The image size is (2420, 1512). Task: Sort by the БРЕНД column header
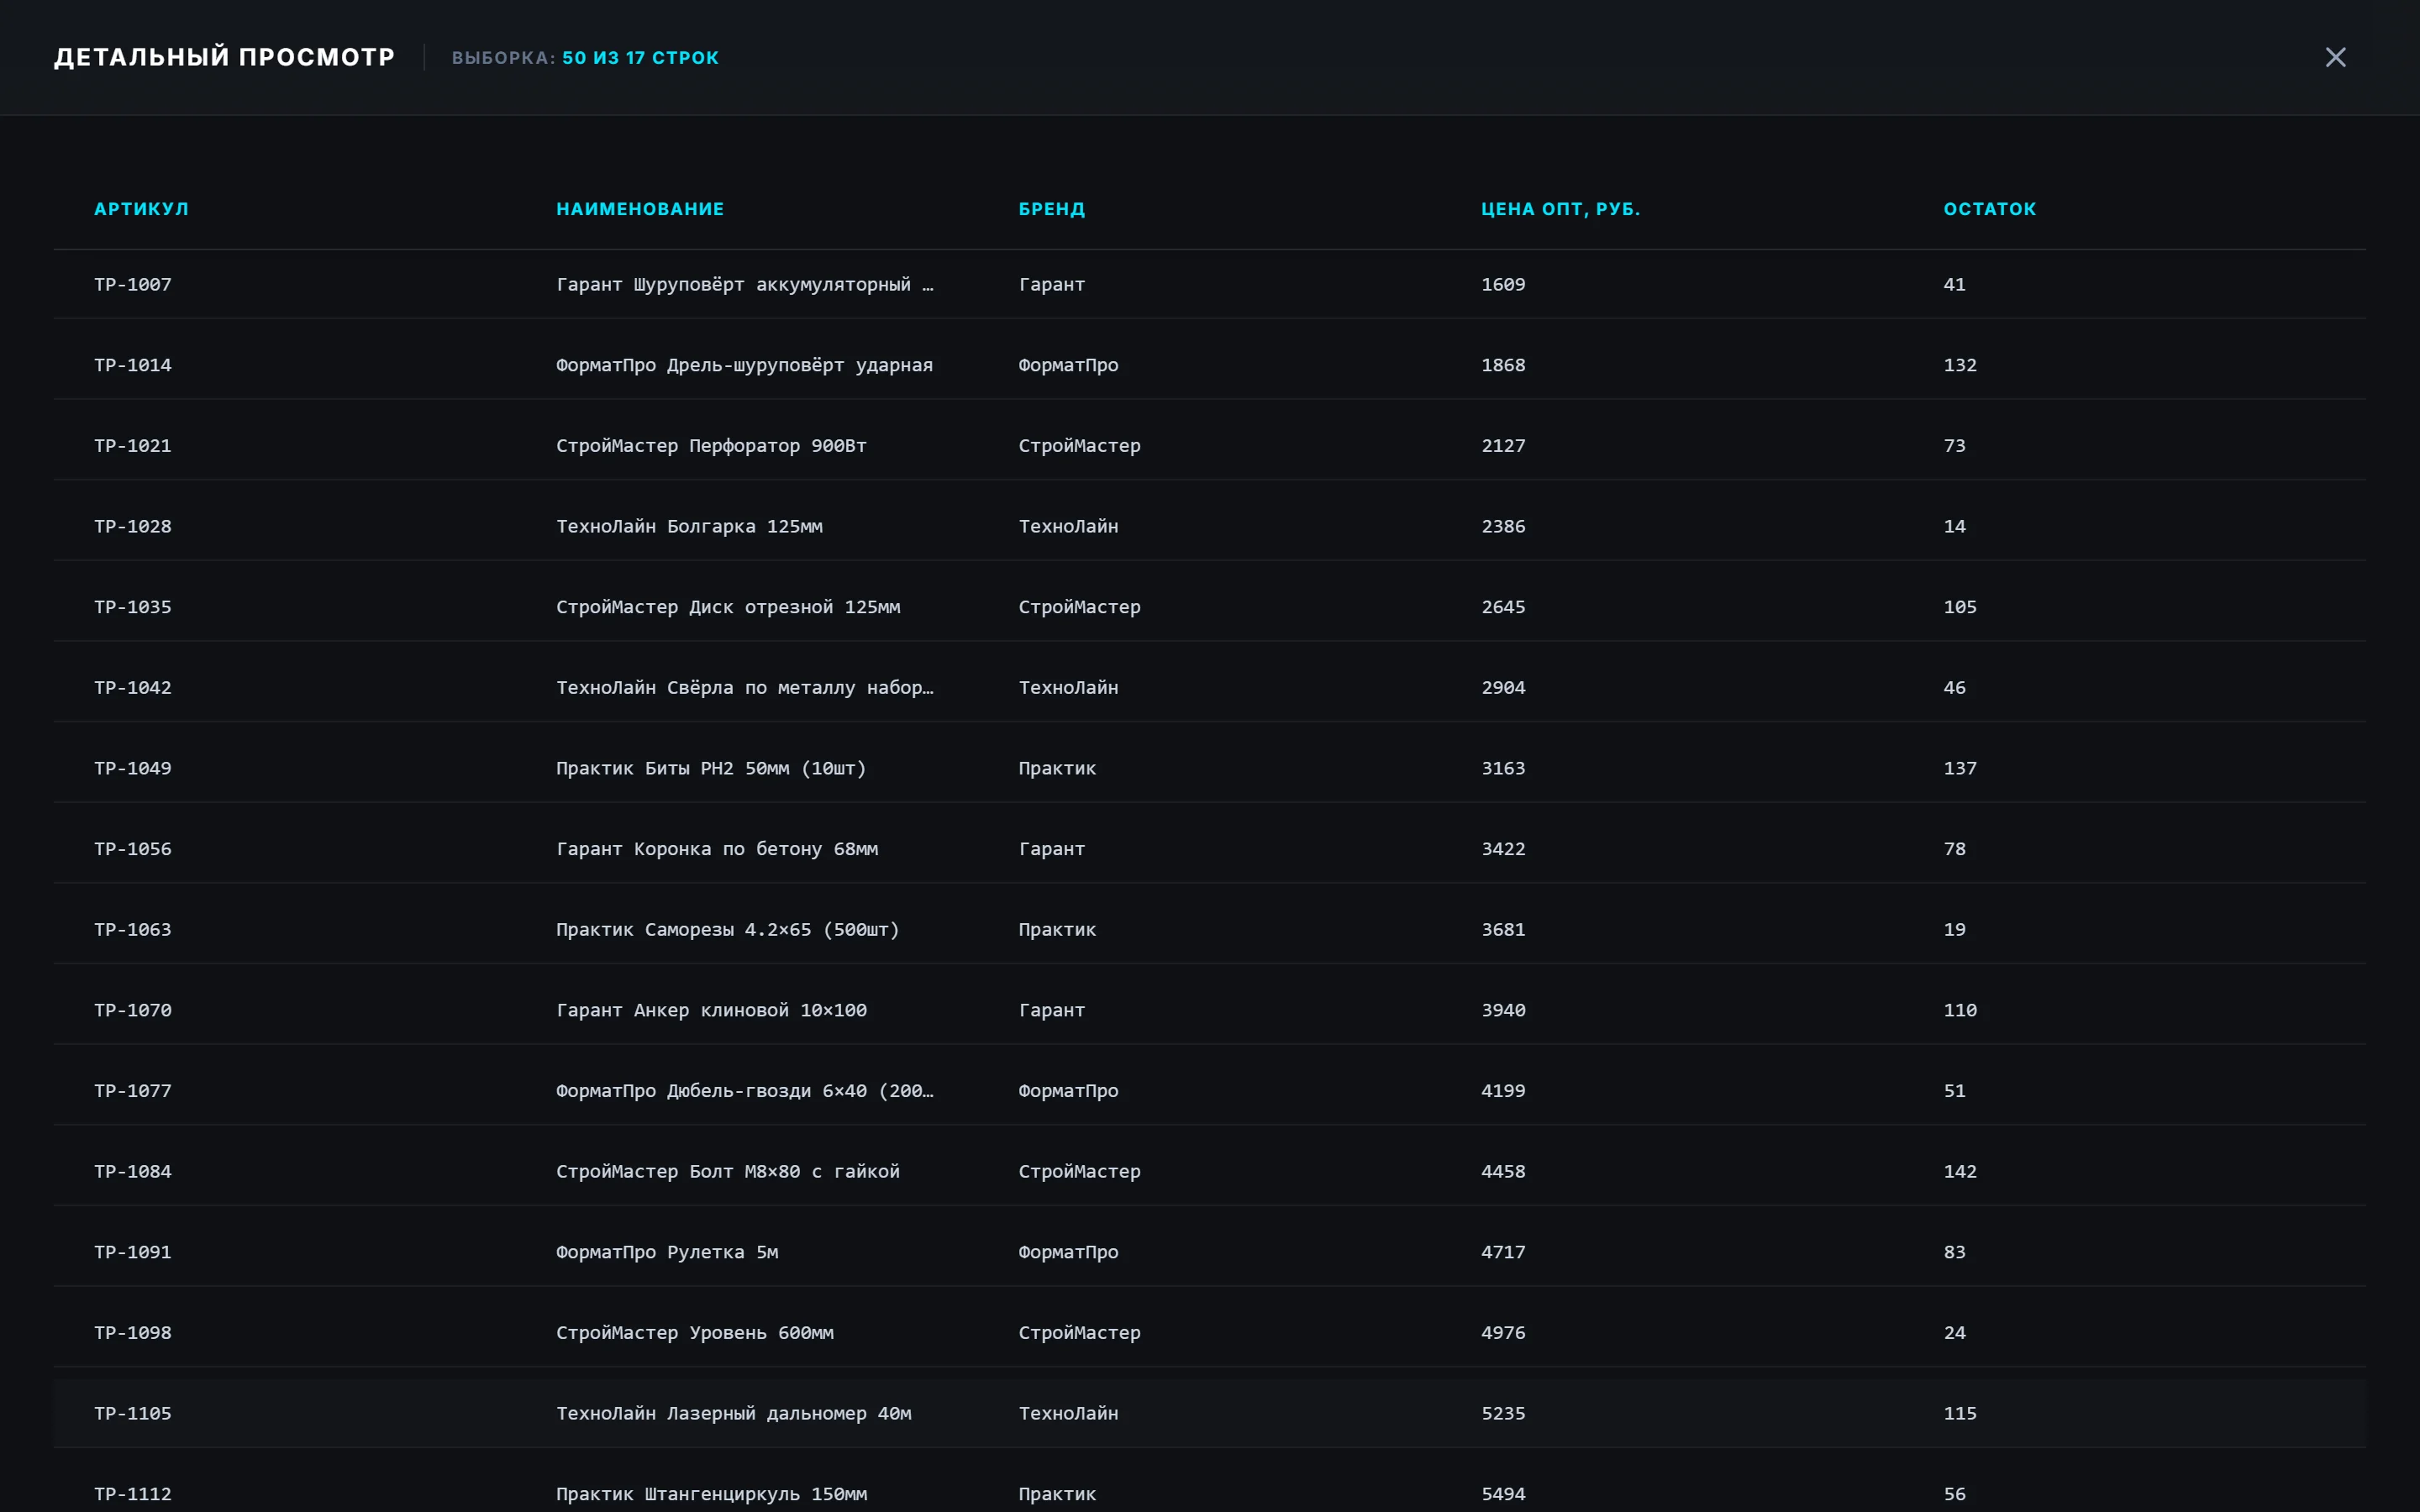tap(1052, 209)
